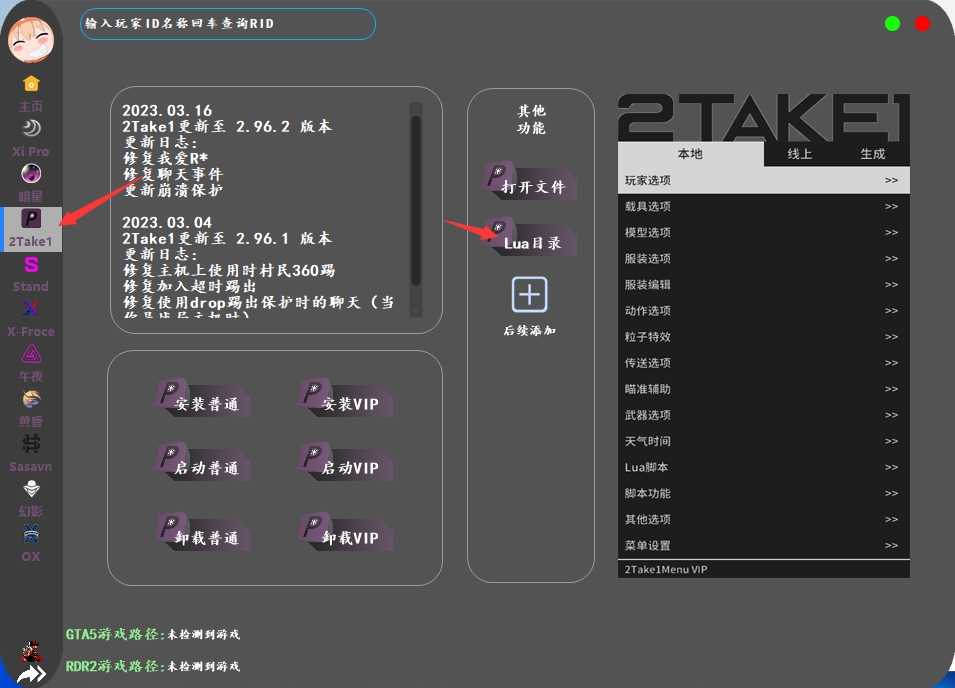Switch to the 线上 tab
Screen dimensions: 955x688
coord(800,154)
